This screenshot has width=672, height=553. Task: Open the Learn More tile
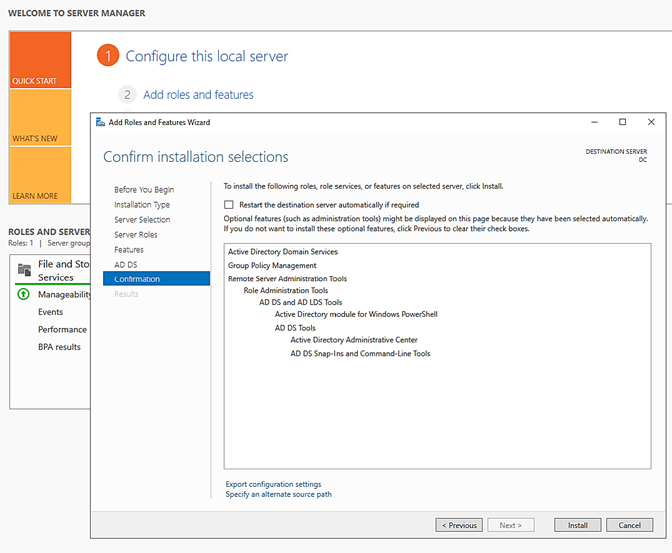coord(40,175)
